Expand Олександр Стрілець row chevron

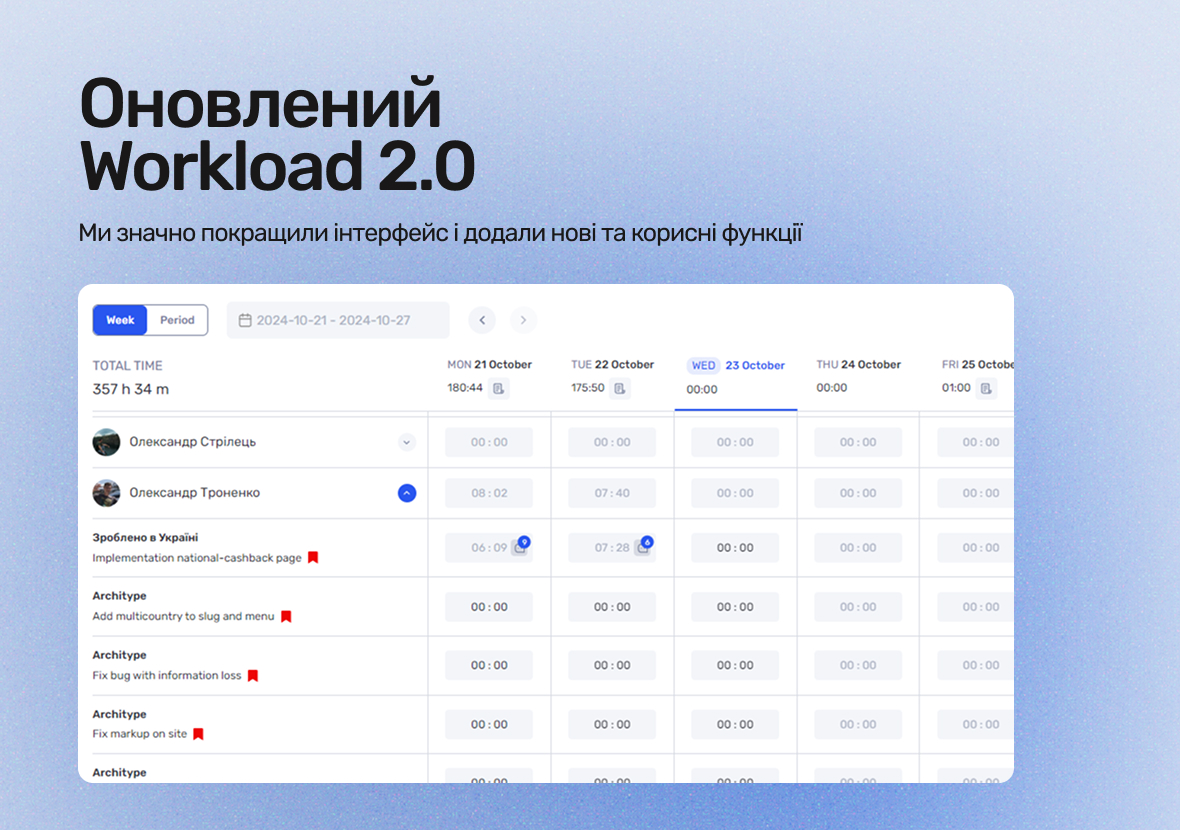coord(406,442)
